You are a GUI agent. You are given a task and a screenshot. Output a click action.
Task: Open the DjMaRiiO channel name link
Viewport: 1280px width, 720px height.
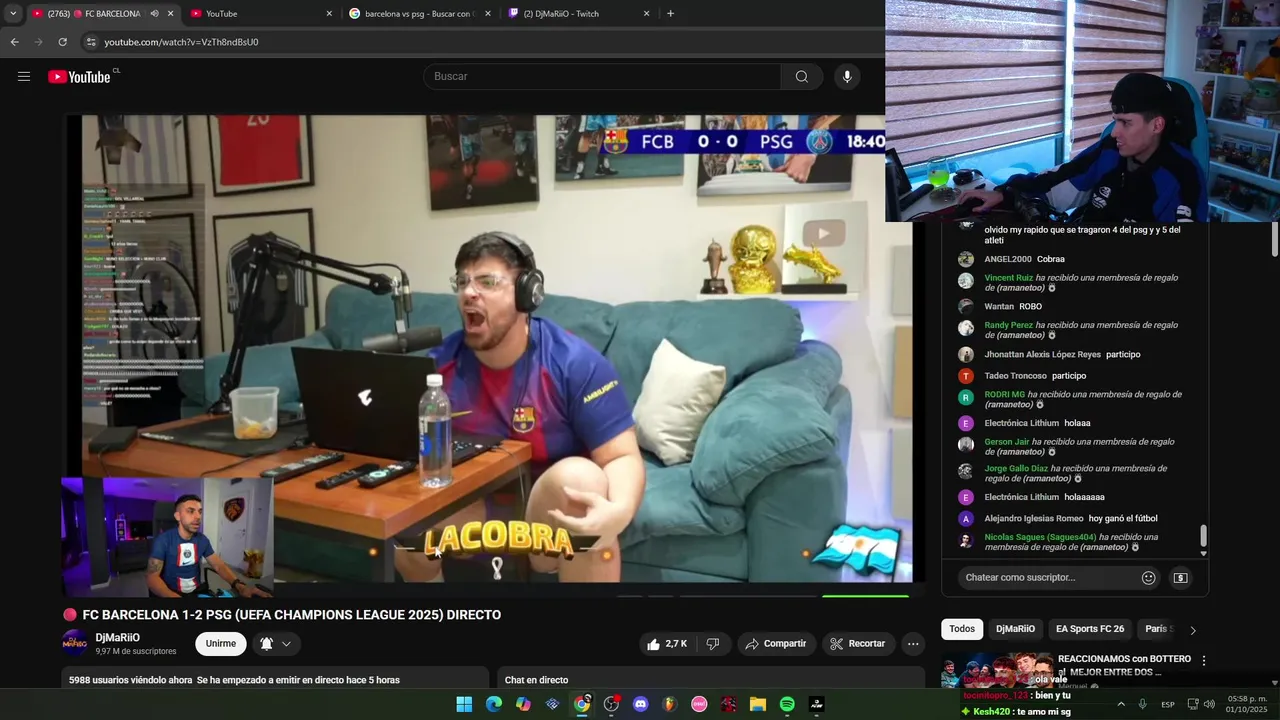pos(118,638)
